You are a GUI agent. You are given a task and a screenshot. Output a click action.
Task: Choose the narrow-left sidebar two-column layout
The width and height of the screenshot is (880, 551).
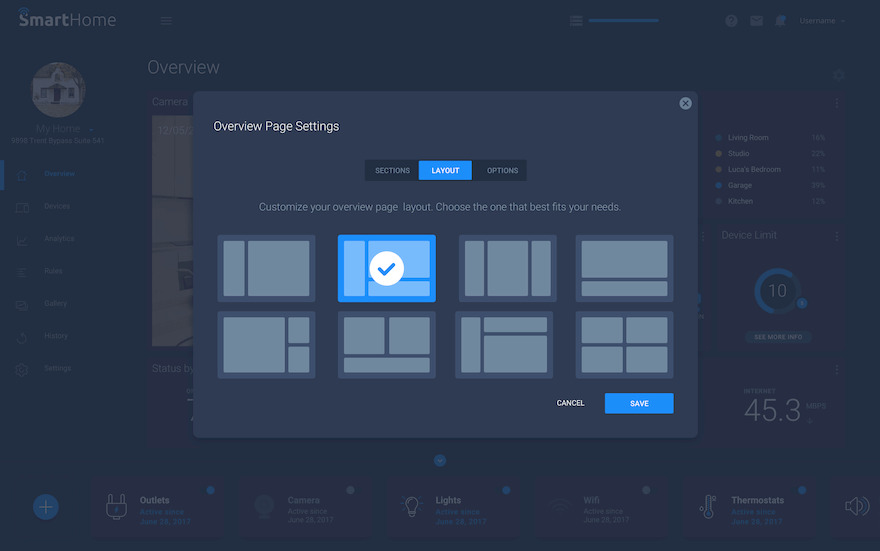pos(266,268)
